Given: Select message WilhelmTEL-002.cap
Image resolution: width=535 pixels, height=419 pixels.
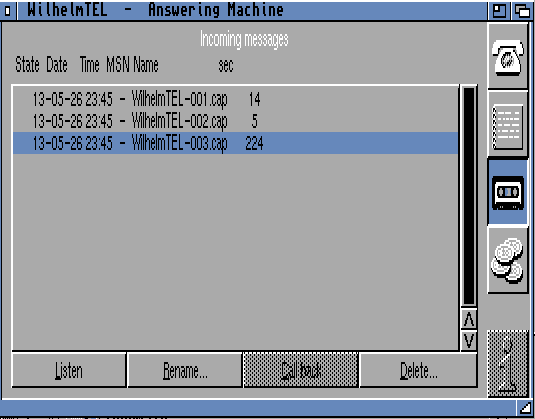Looking at the screenshot, I should (235, 121).
